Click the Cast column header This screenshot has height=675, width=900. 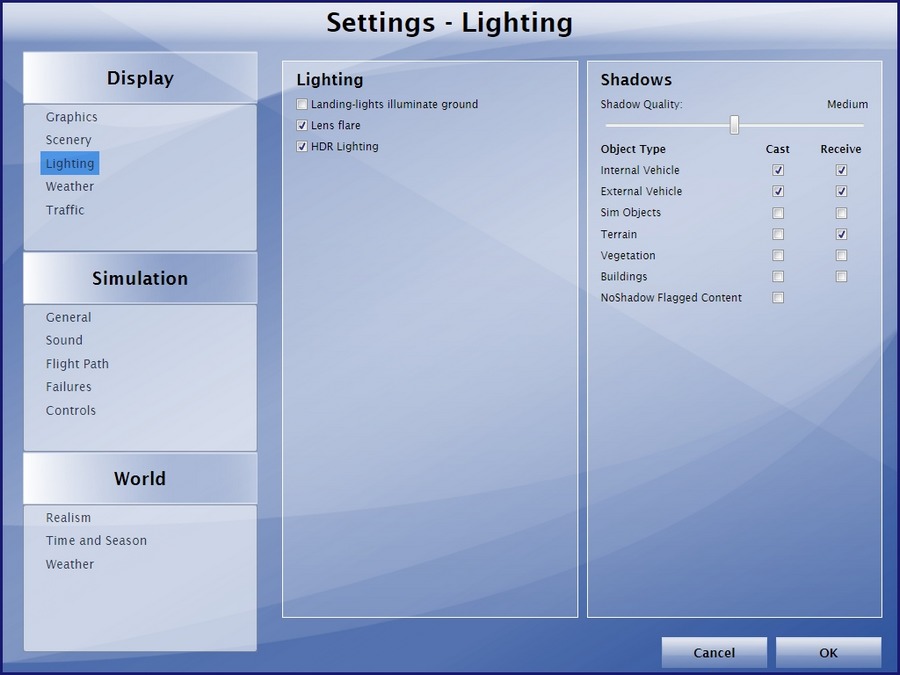[778, 149]
